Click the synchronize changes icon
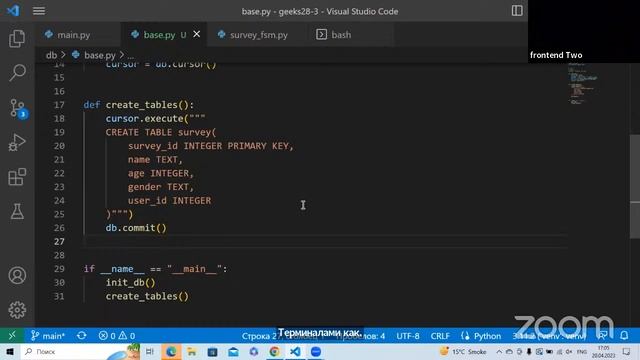This screenshot has width=640, height=360. tap(82, 336)
